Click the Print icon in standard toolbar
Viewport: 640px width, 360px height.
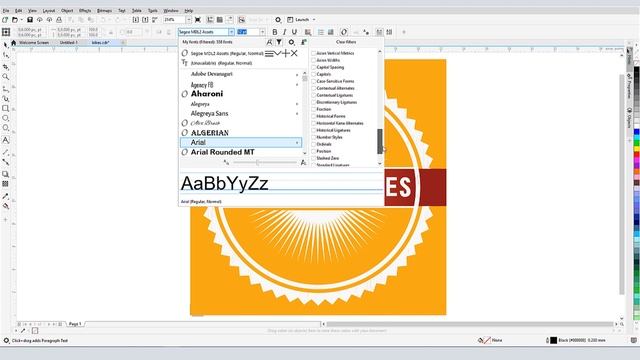coord(59,20)
